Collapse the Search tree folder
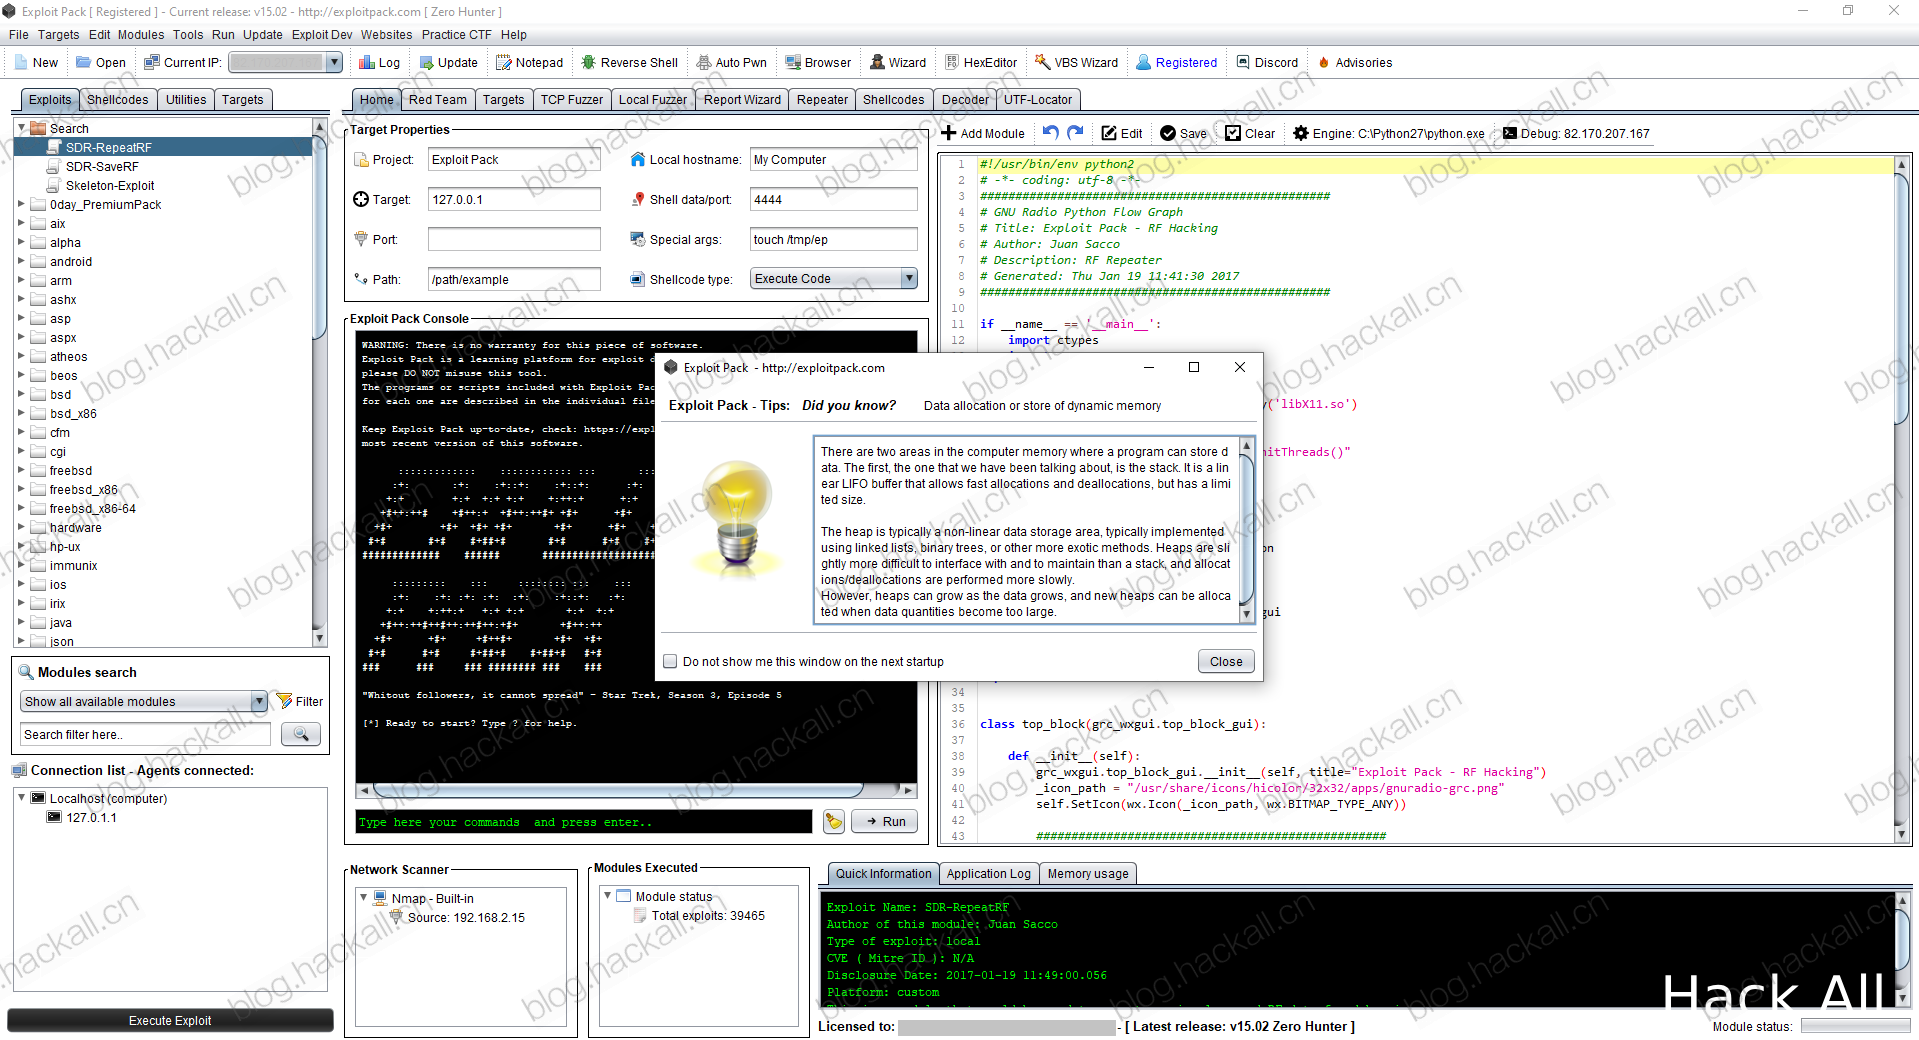Image resolution: width=1919 pixels, height=1040 pixels. [21, 128]
